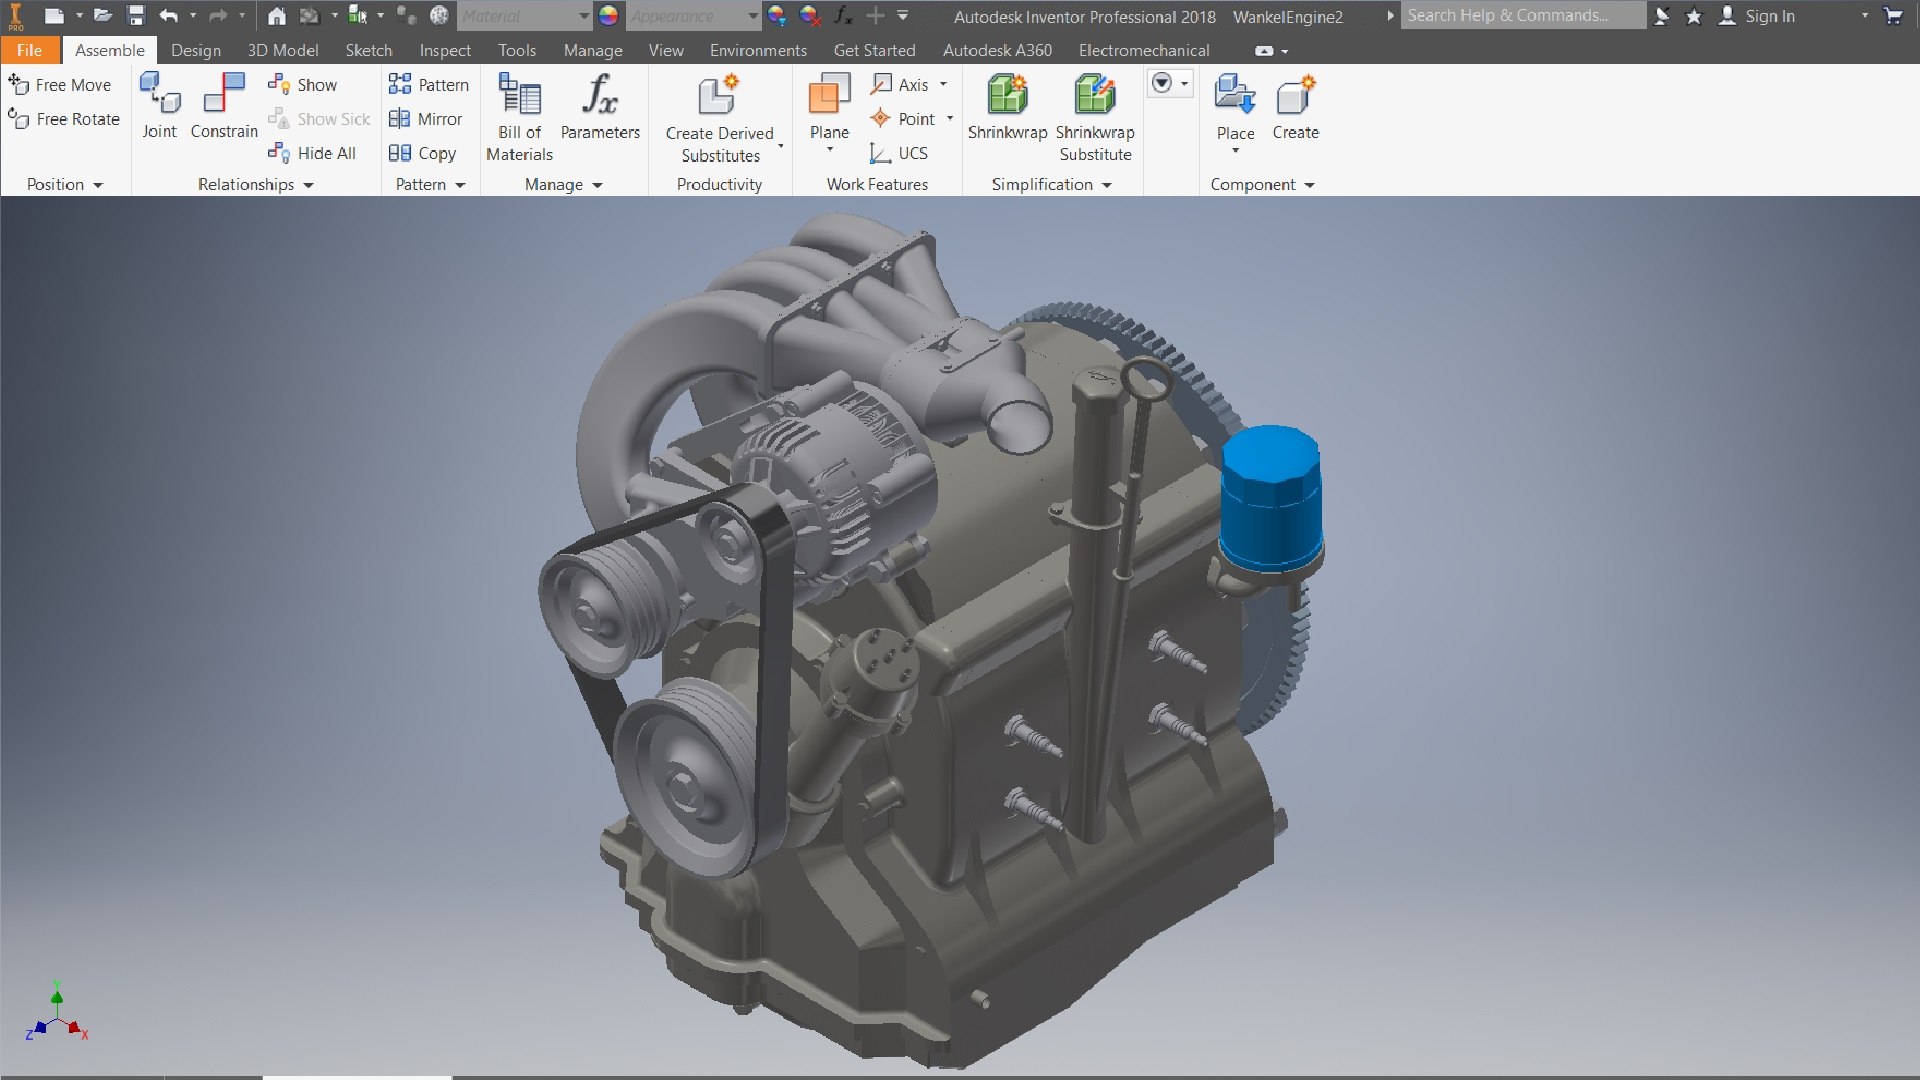
Task: Open the Autodesk App Store cart icon
Action: coord(1892,16)
